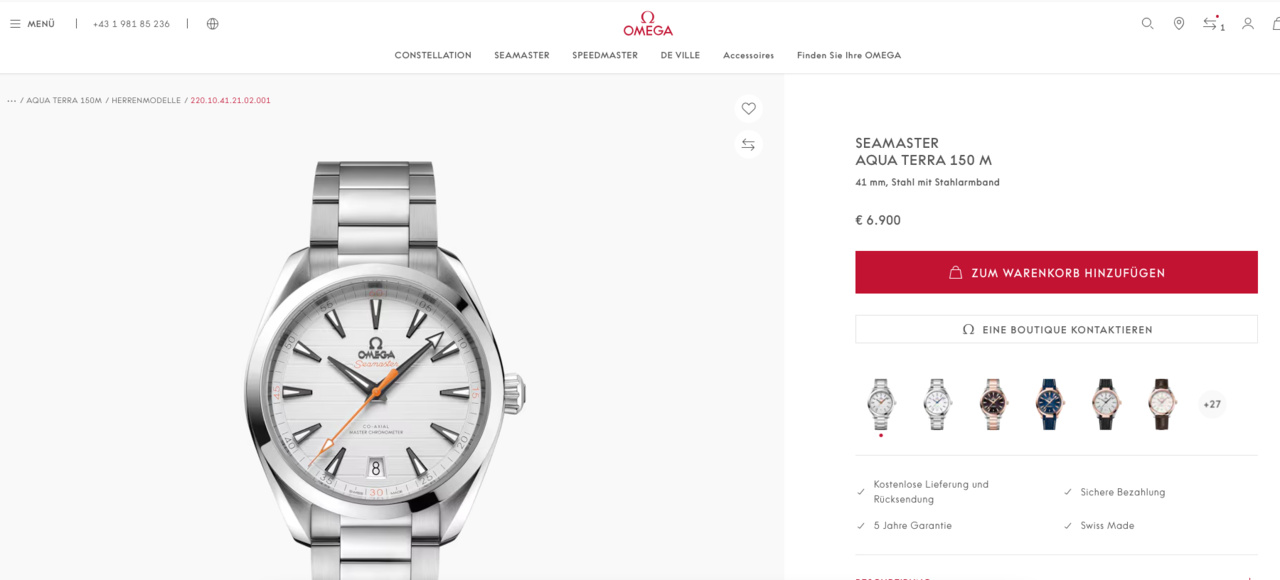
Task: Open the SEAMASTER navigation menu
Action: click(522, 56)
